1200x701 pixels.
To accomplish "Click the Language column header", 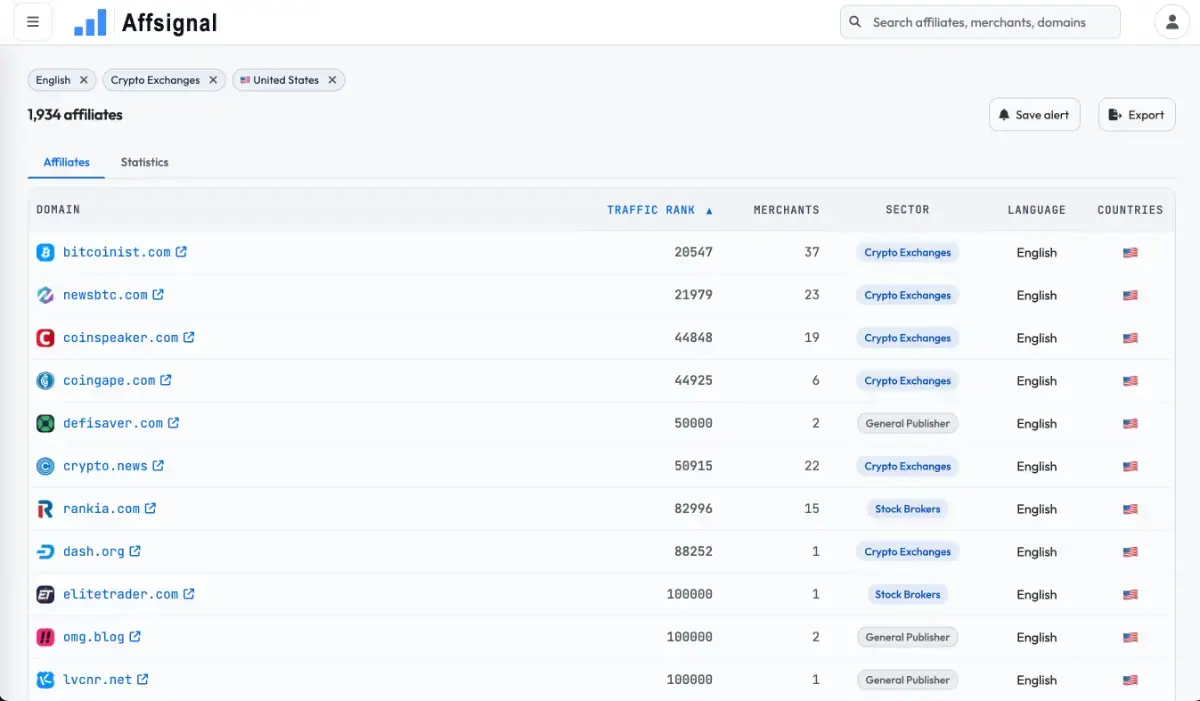I will 1036,210.
